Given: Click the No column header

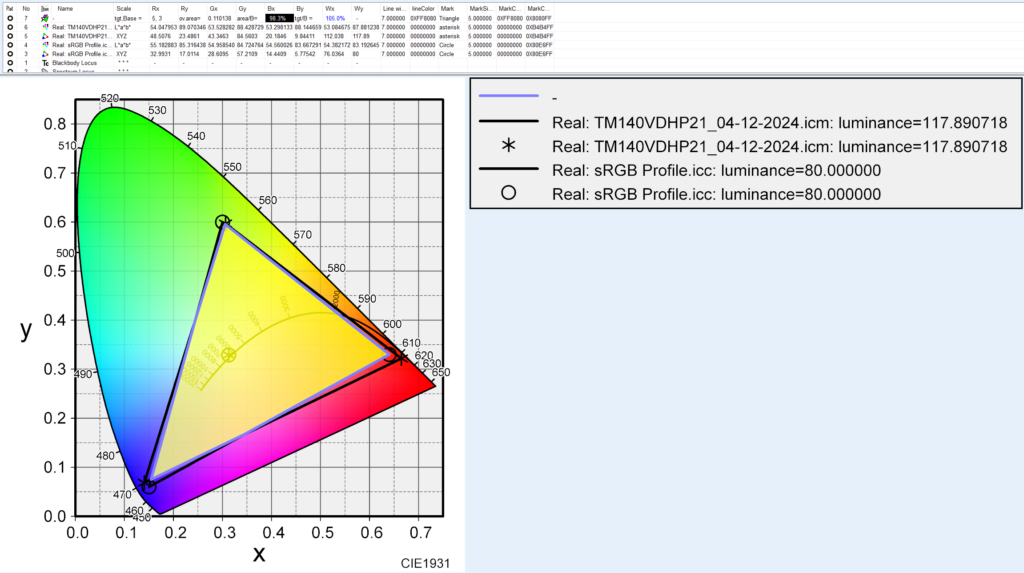Looking at the screenshot, I should [26, 9].
